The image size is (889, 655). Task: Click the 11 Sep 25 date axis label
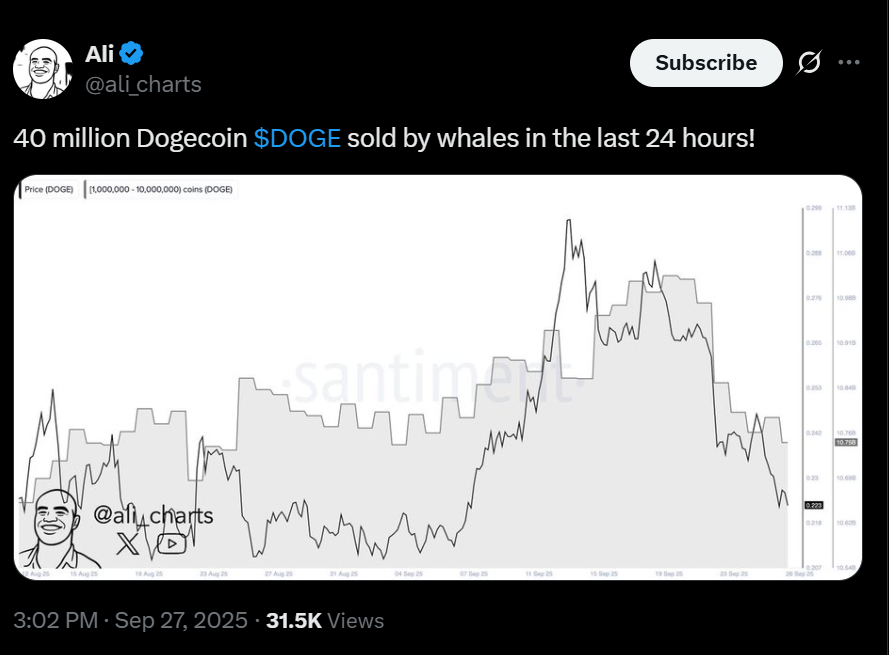click(537, 574)
